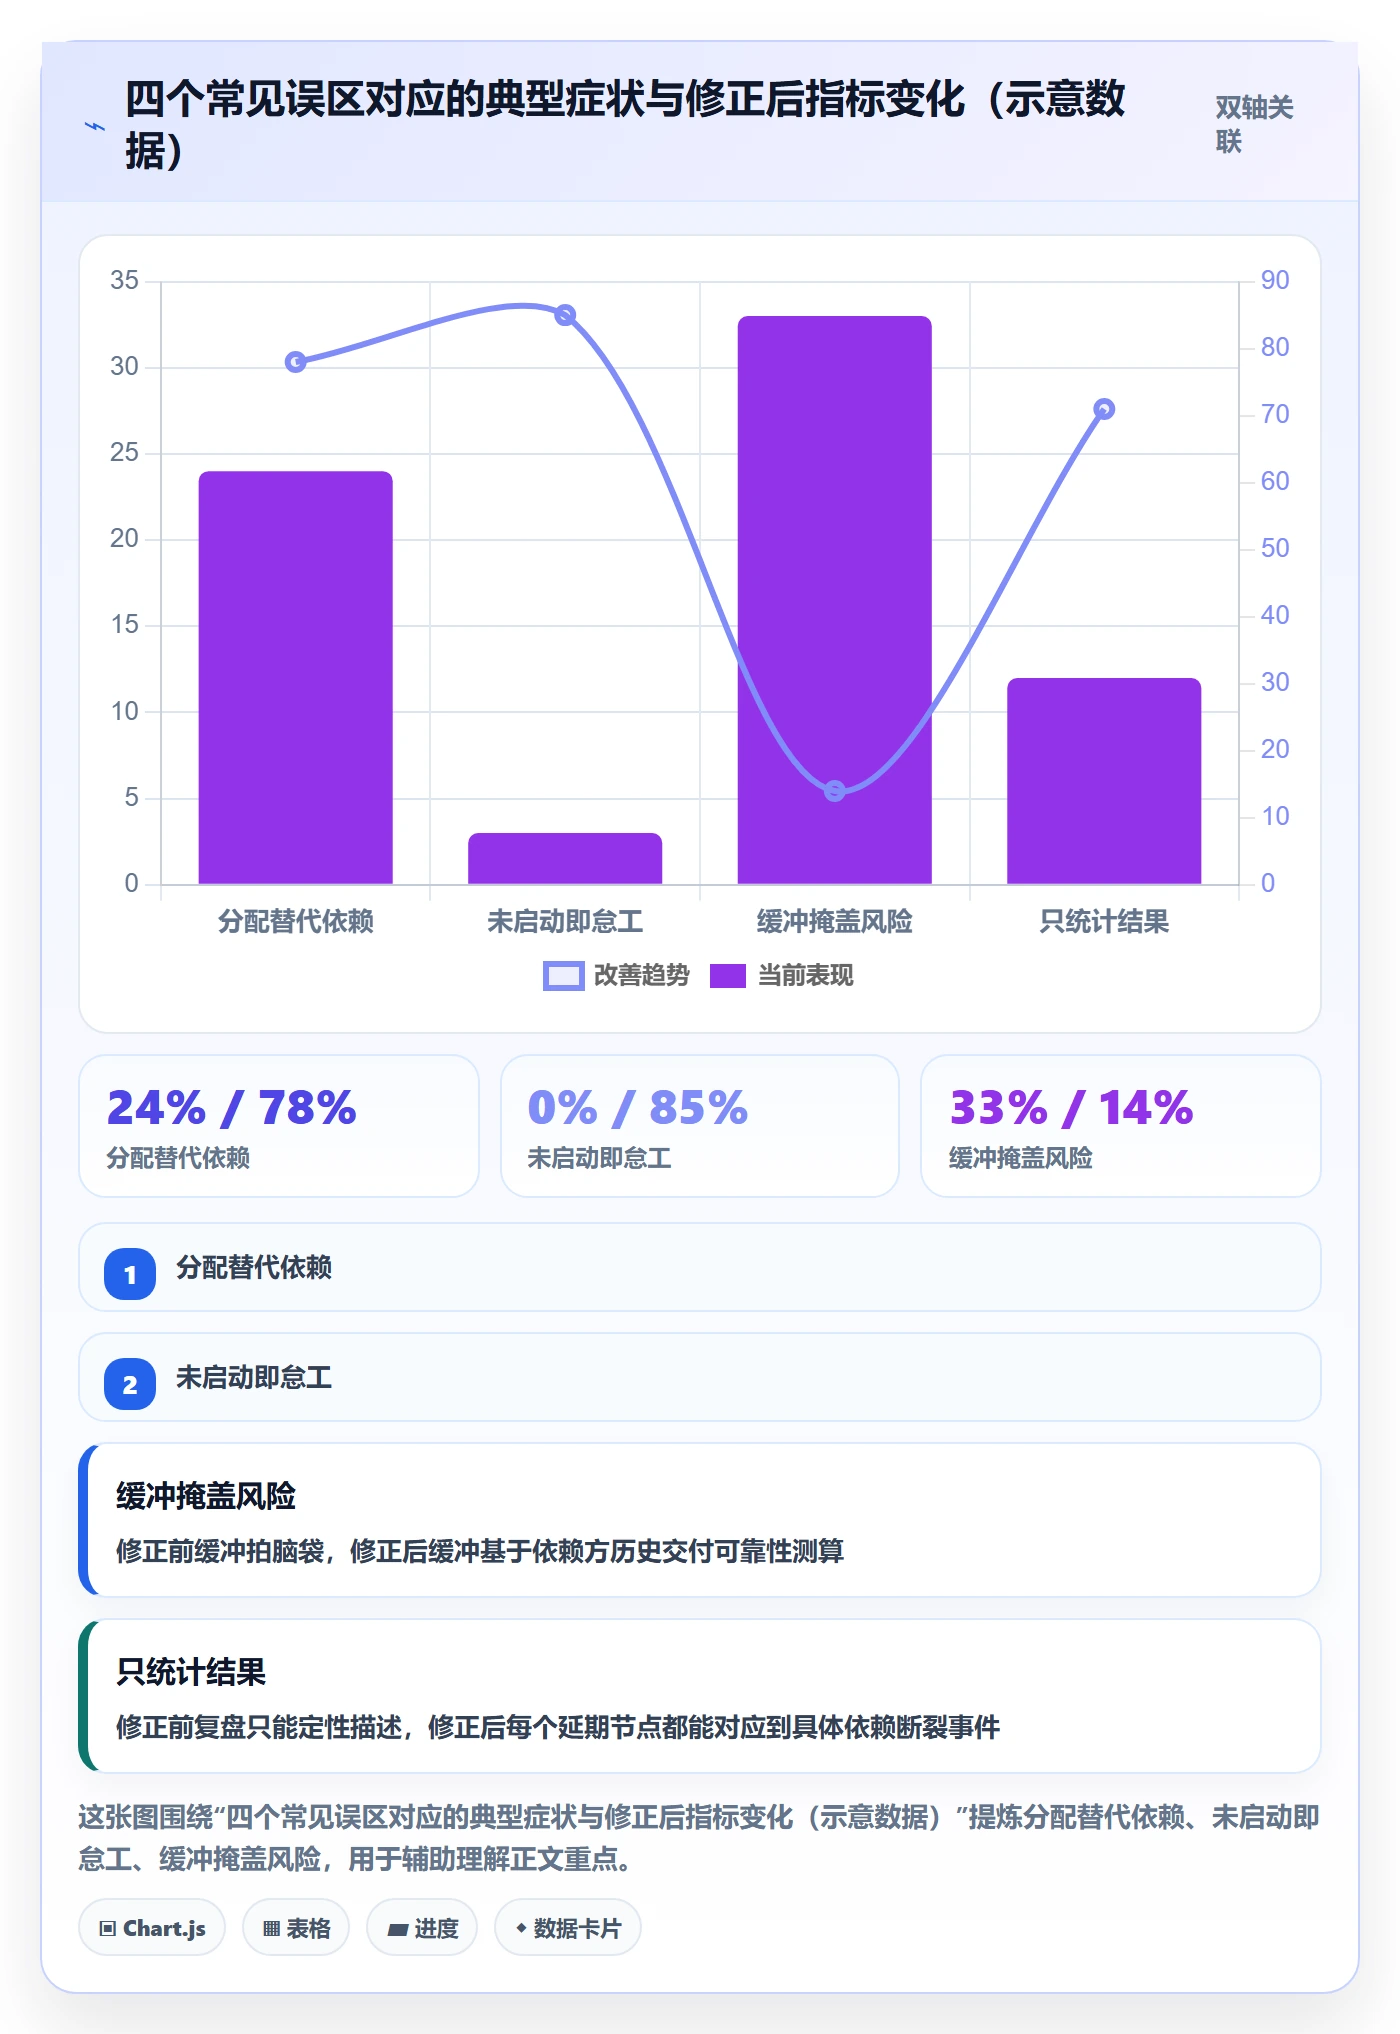1400x2034 pixels.
Task: Select the tallest 缓冲掩盖风险 bar
Action: [835, 600]
